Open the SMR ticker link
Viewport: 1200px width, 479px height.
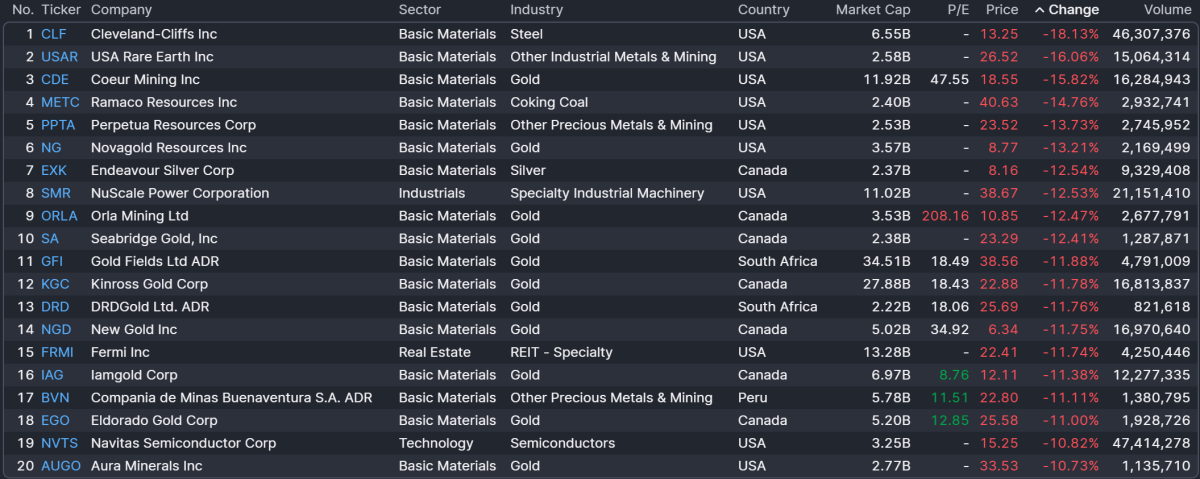55,193
